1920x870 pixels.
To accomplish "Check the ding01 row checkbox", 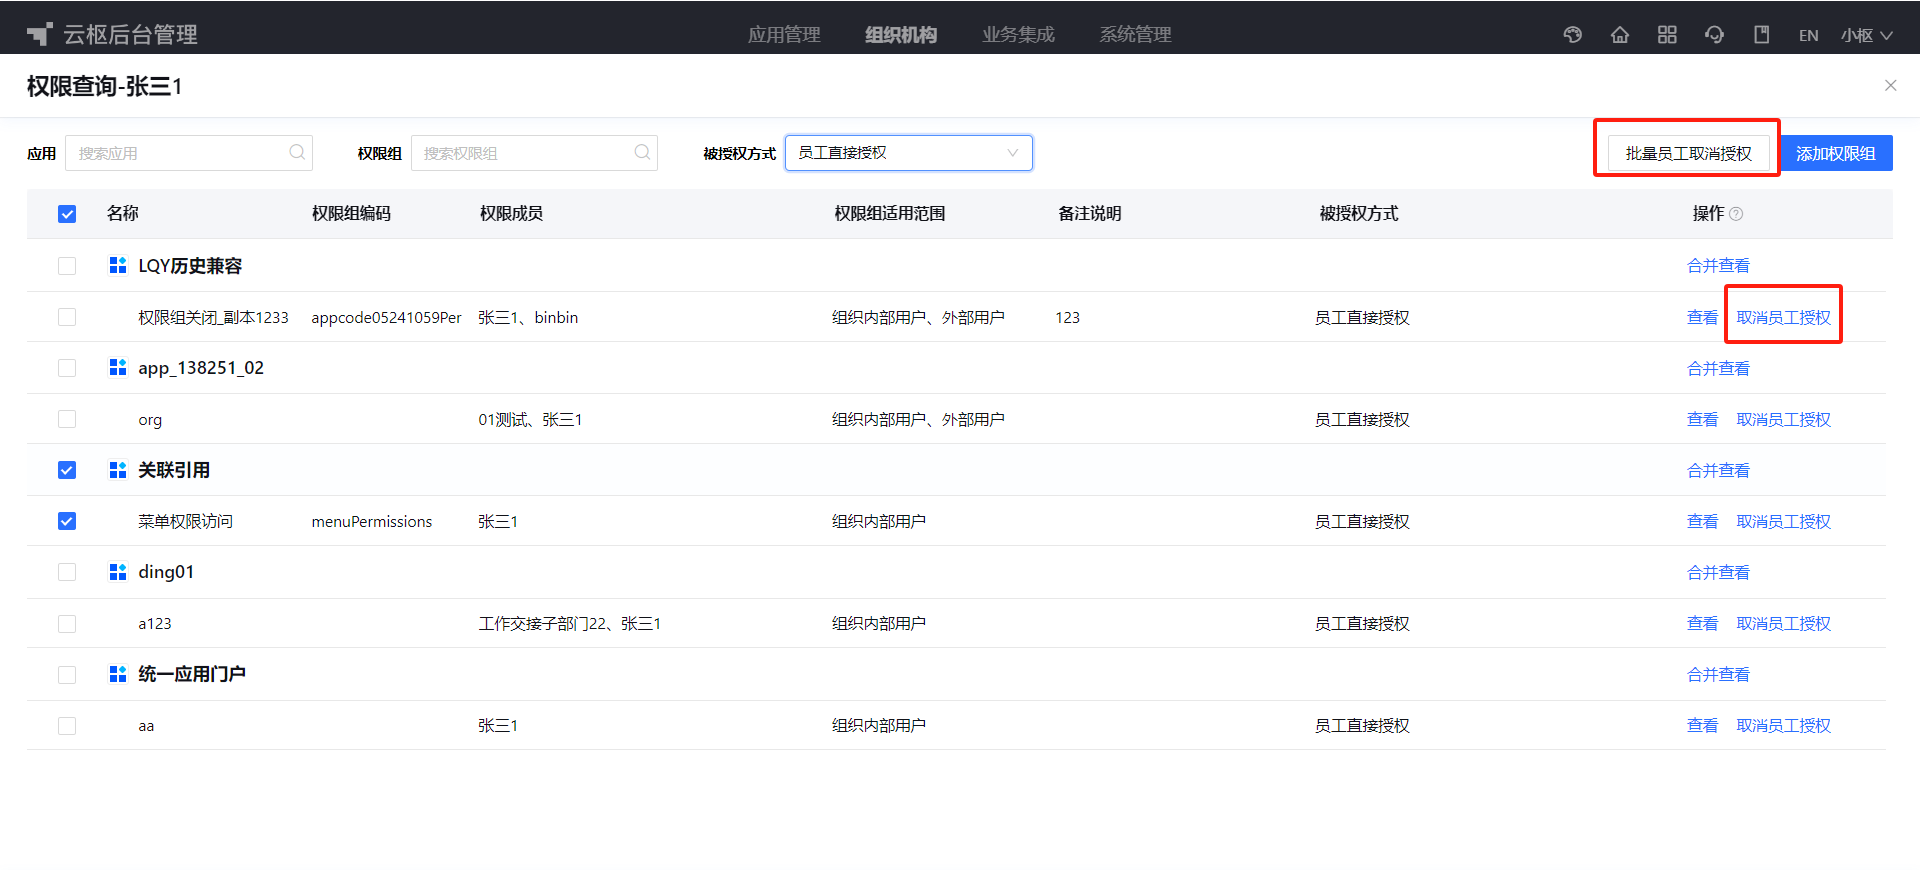I will pos(67,572).
